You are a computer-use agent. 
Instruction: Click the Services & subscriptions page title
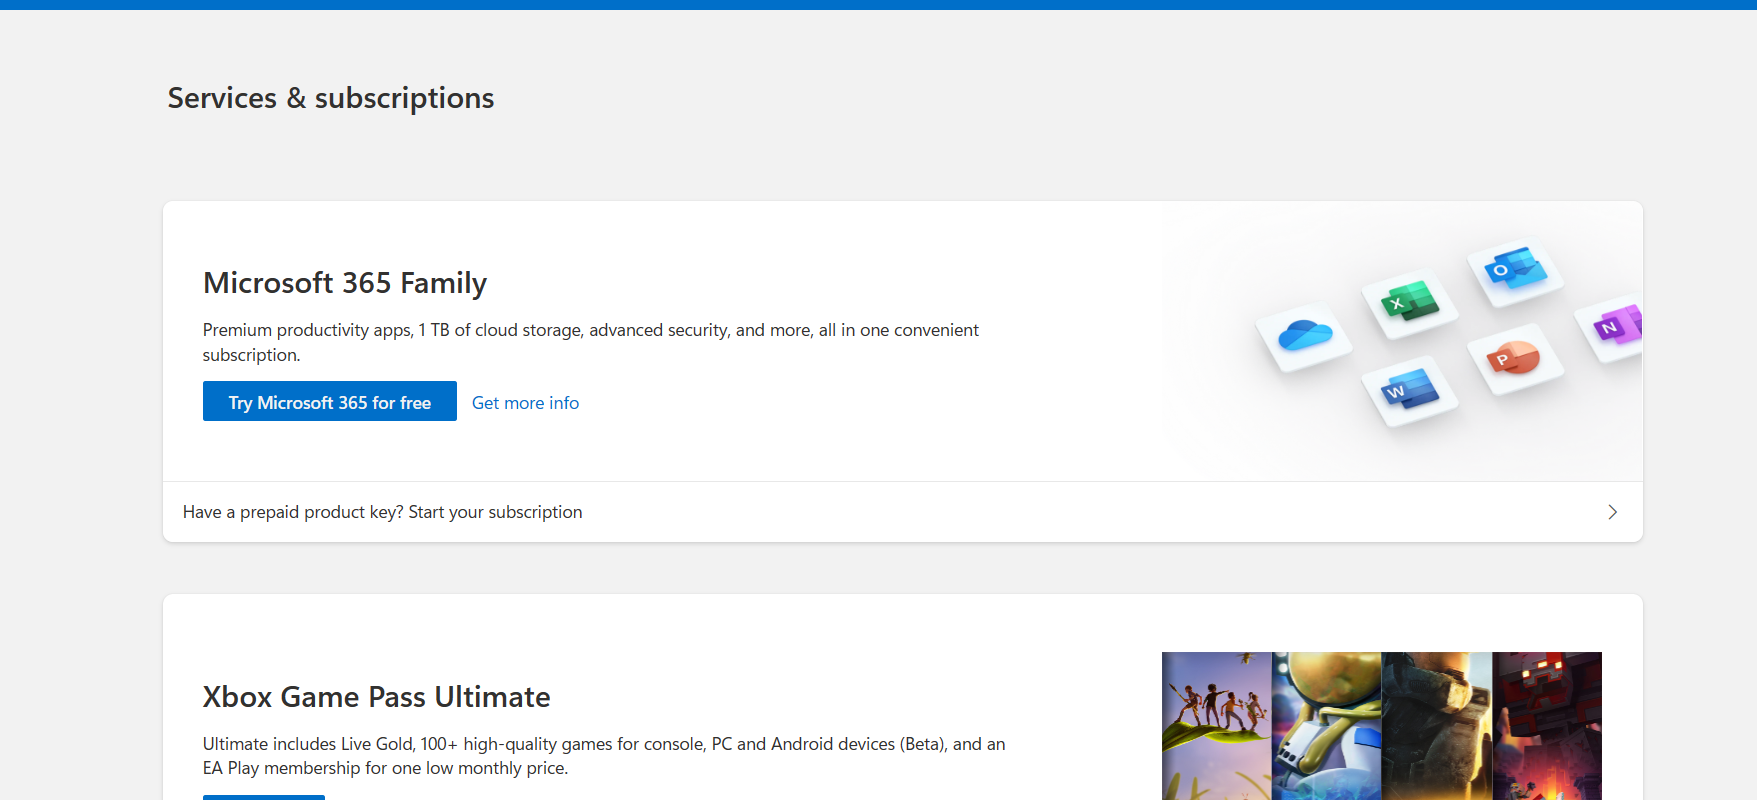pos(331,98)
